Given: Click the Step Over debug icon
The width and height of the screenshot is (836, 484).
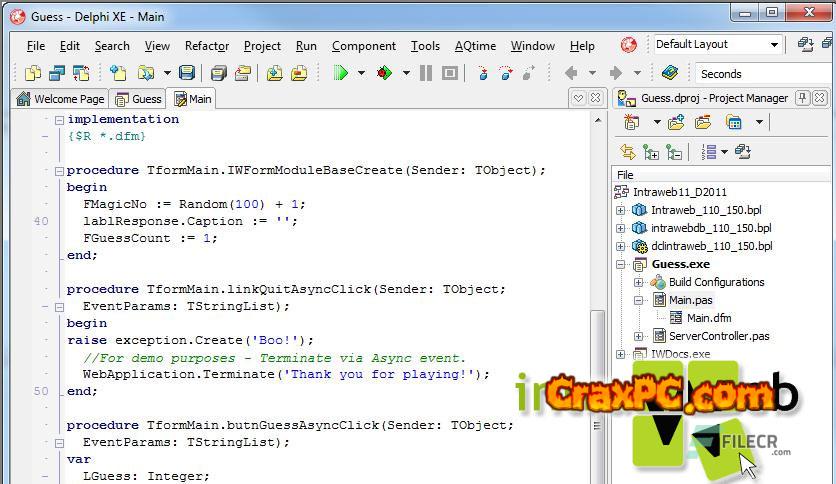Looking at the screenshot, I should (505, 73).
